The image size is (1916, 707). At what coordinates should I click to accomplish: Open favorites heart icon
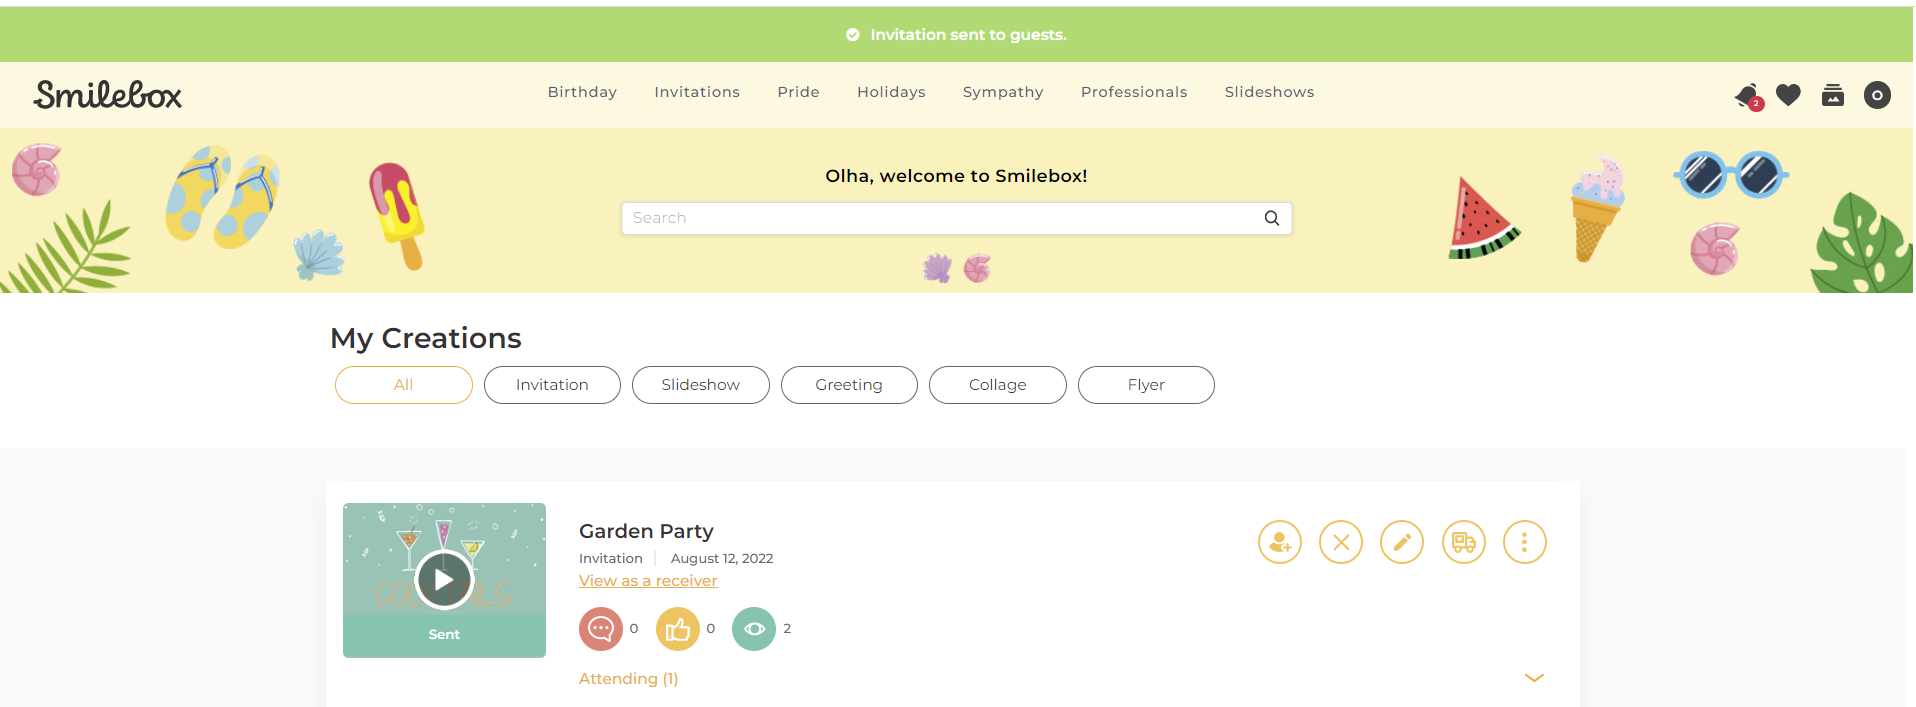(x=1789, y=95)
